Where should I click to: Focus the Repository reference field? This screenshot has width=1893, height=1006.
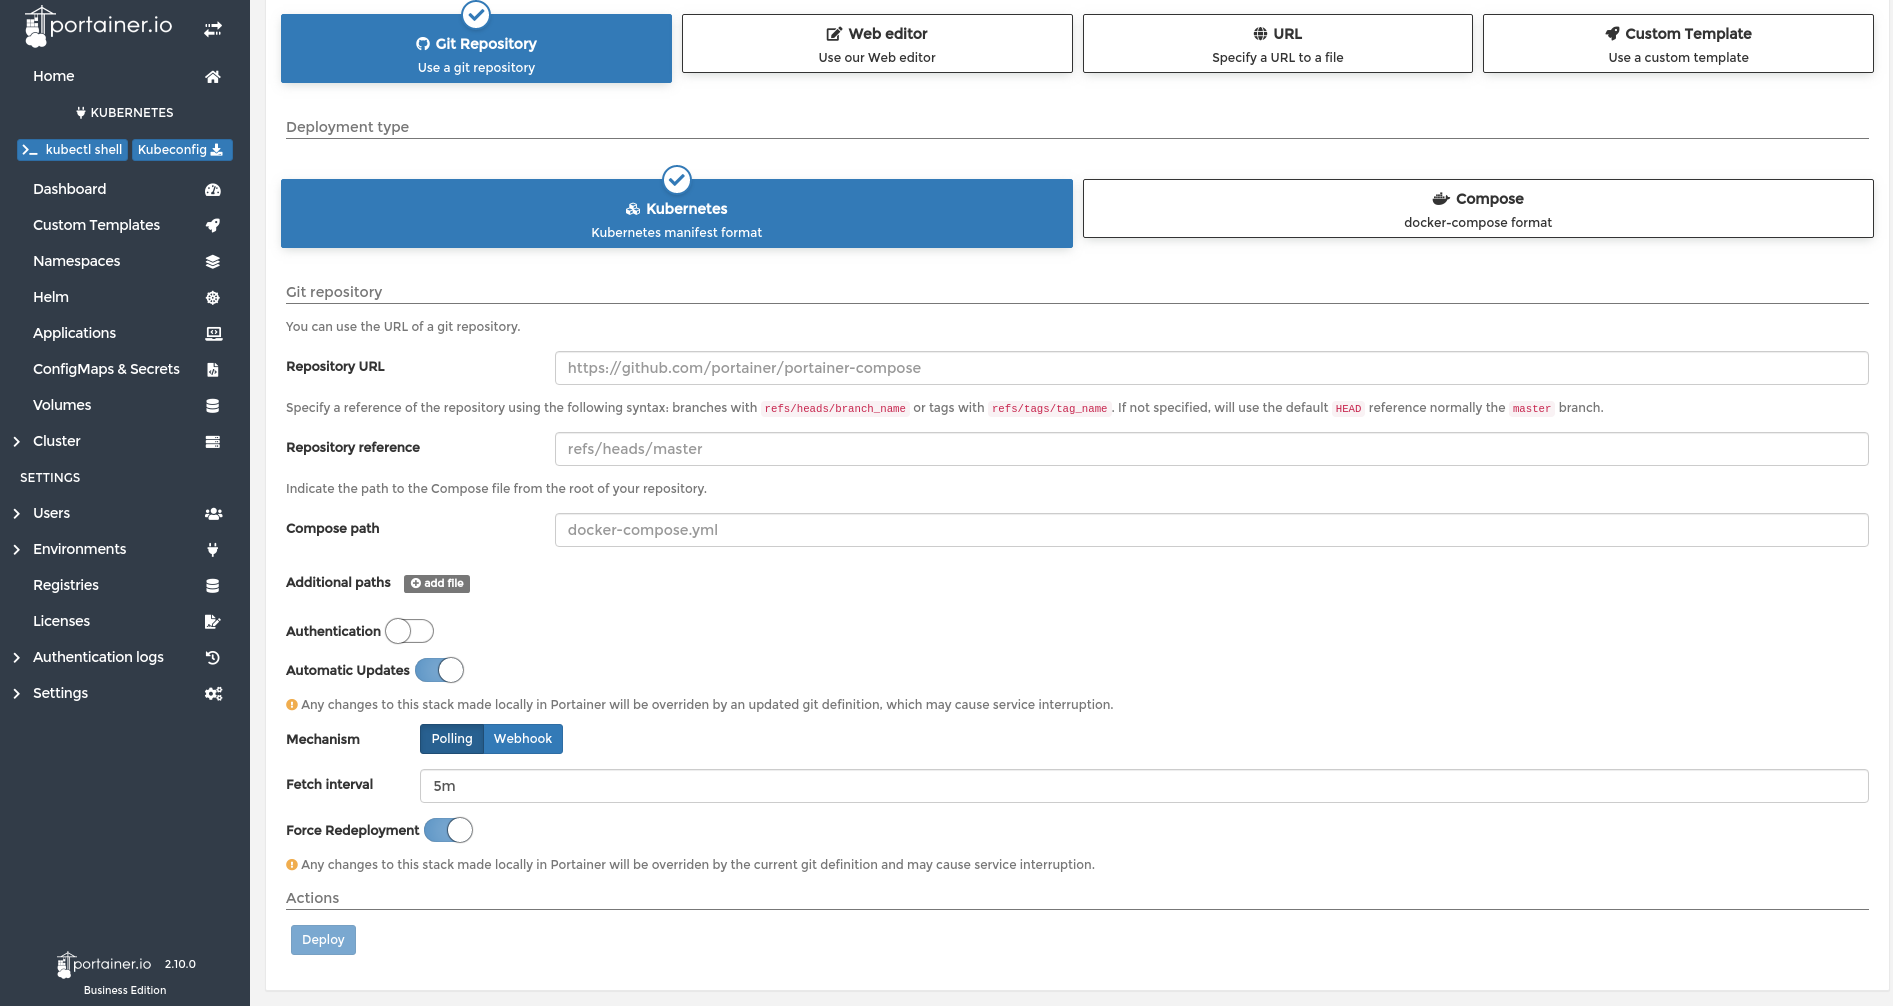click(1211, 449)
